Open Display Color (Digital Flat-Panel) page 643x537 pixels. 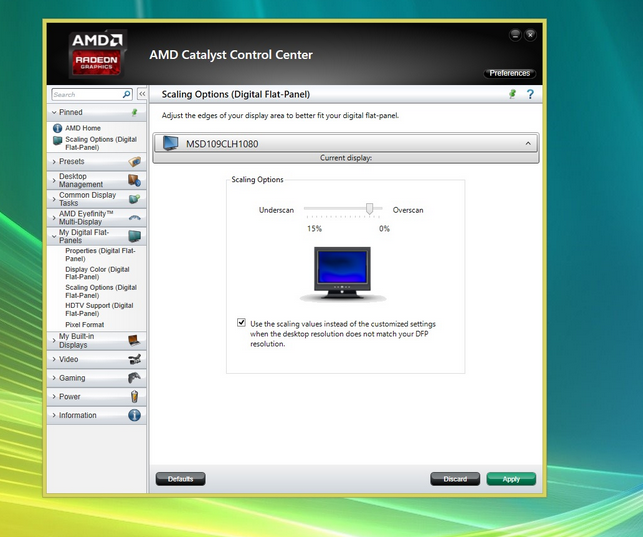point(97,273)
